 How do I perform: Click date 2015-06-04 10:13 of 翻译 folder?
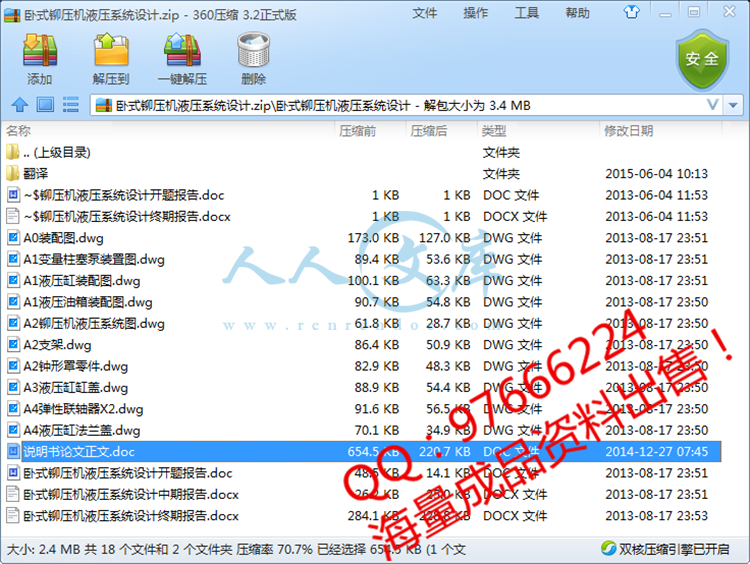[x=656, y=173]
